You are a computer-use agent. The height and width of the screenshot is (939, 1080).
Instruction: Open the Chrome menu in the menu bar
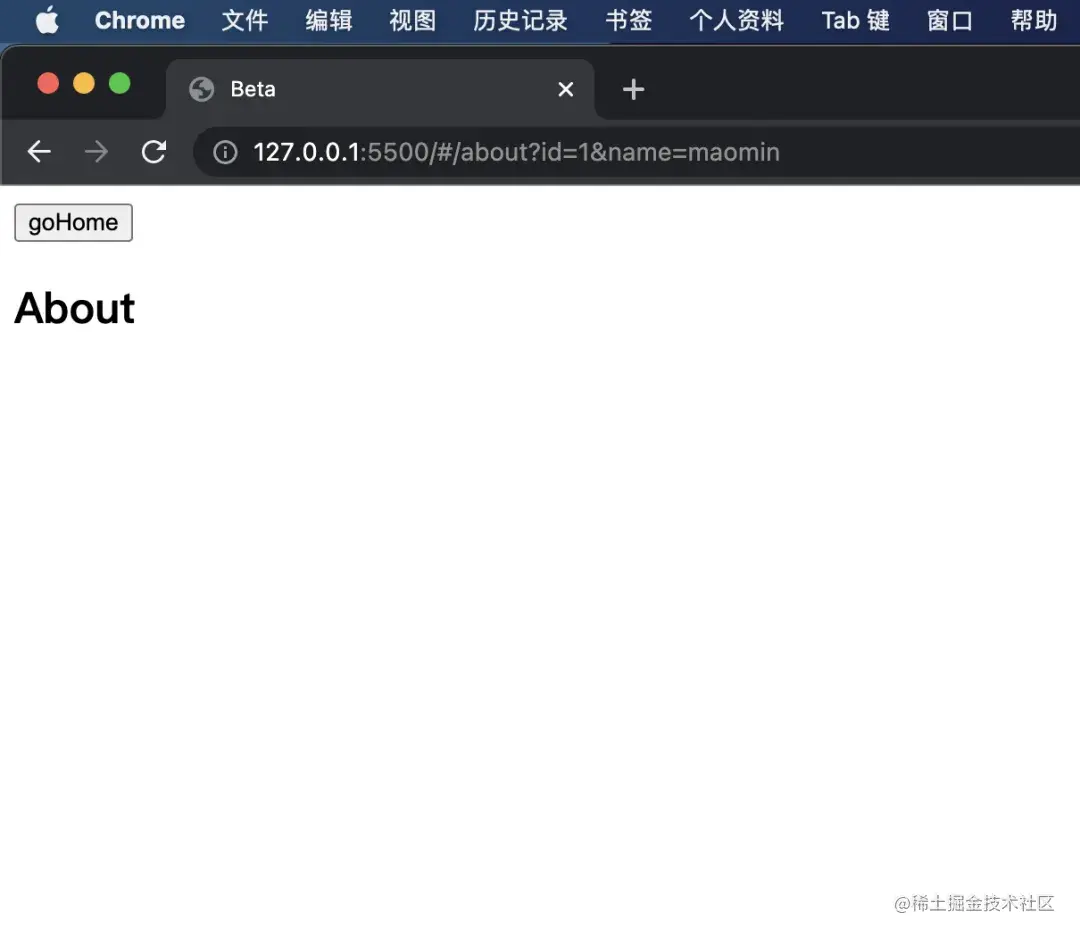139,20
